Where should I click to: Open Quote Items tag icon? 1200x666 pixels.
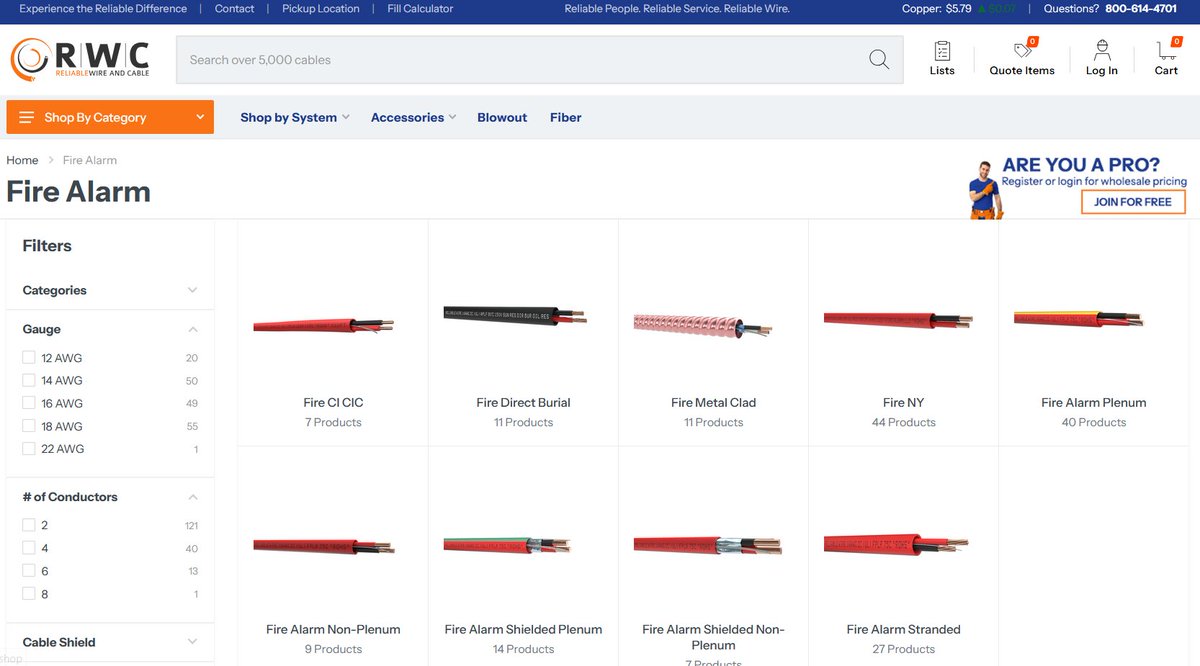click(1022, 51)
